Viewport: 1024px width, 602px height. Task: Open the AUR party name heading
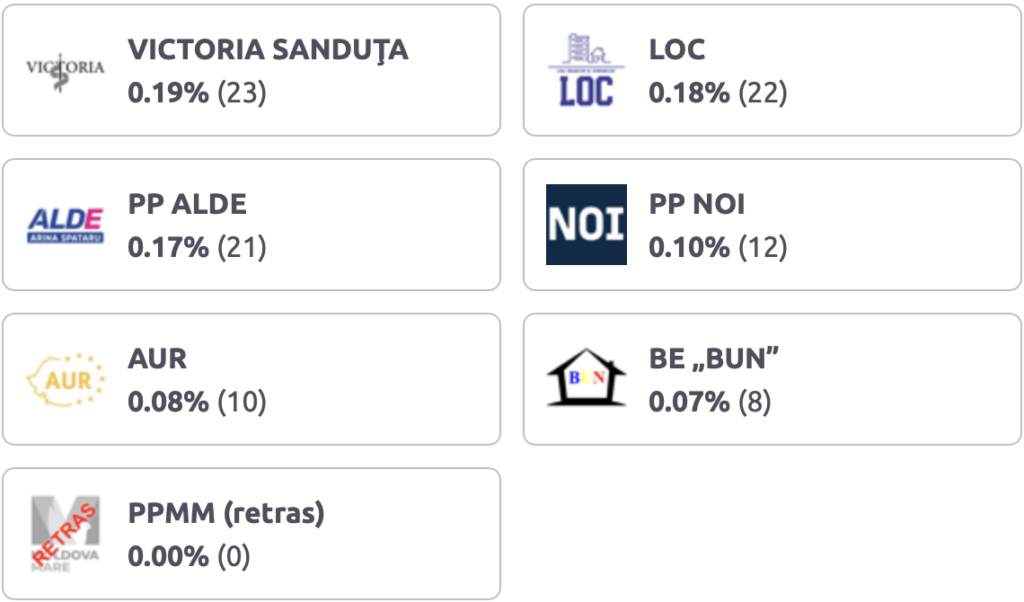(157, 359)
